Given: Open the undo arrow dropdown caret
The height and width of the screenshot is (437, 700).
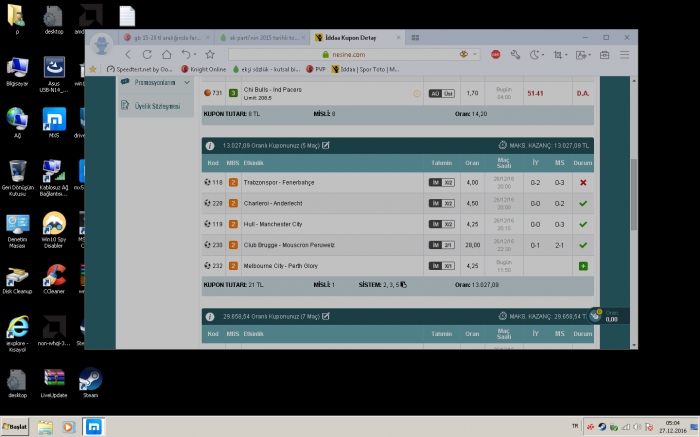Looking at the screenshot, I should (x=195, y=55).
